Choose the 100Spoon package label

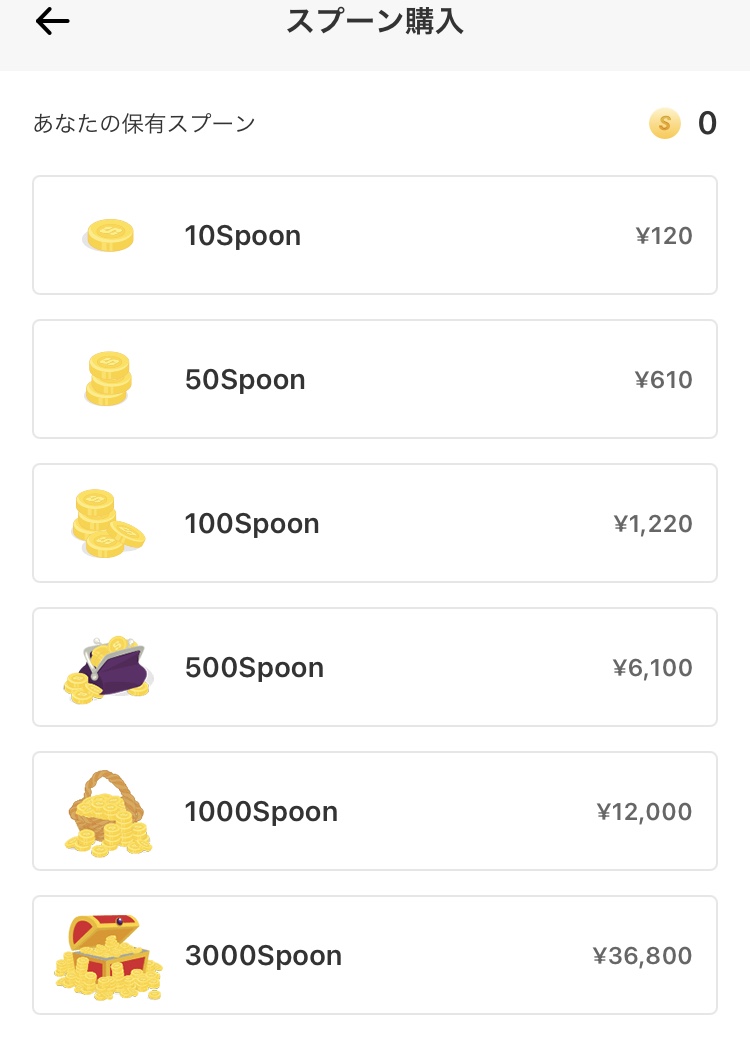click(x=252, y=523)
